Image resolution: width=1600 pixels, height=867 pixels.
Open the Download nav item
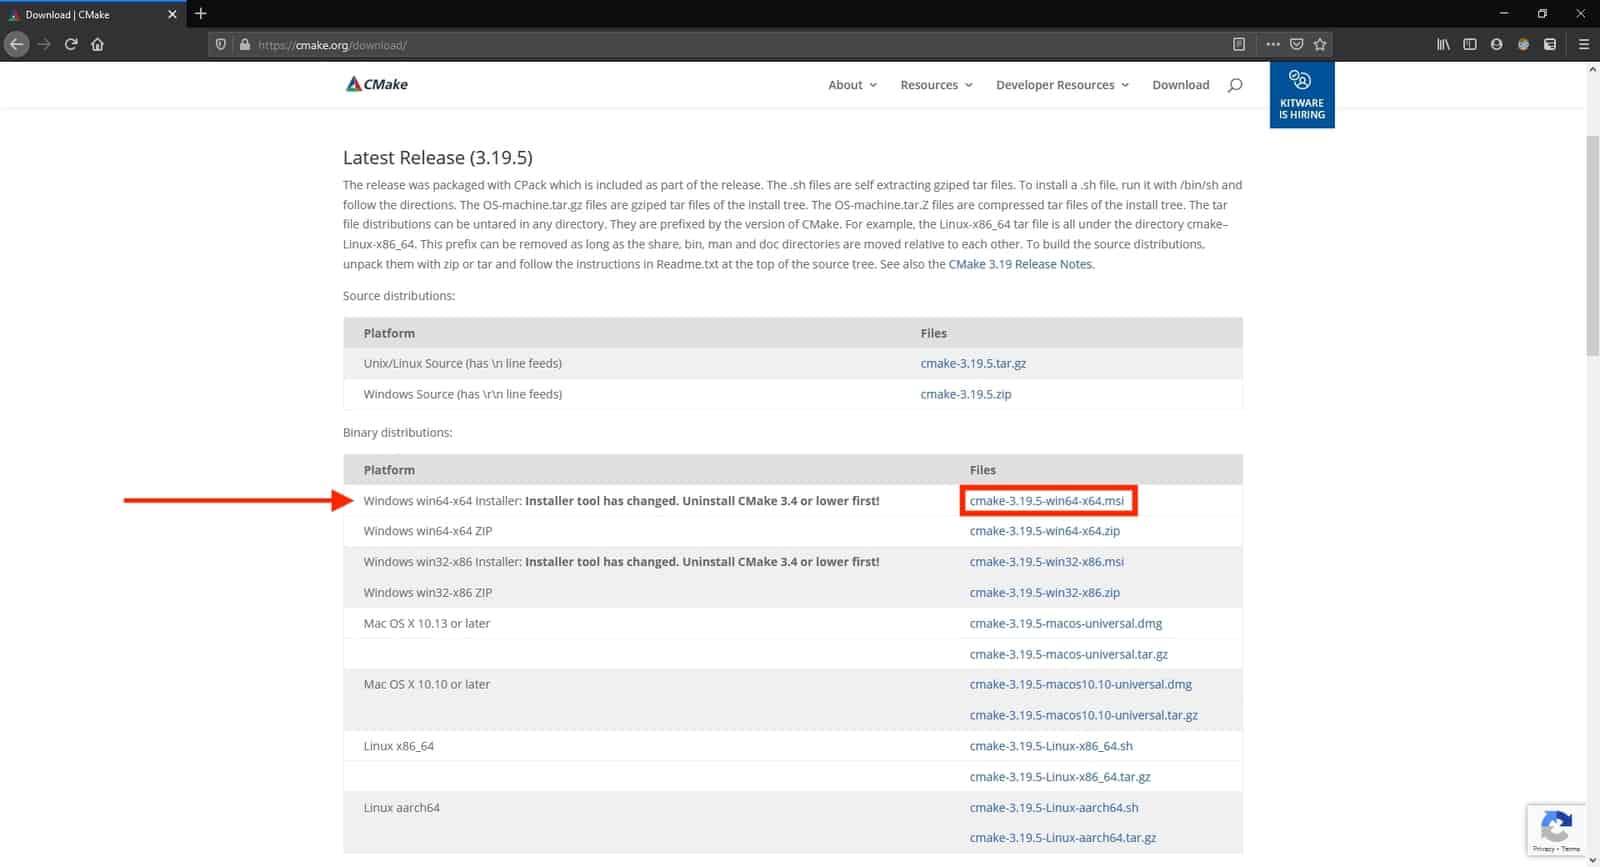pos(1181,85)
